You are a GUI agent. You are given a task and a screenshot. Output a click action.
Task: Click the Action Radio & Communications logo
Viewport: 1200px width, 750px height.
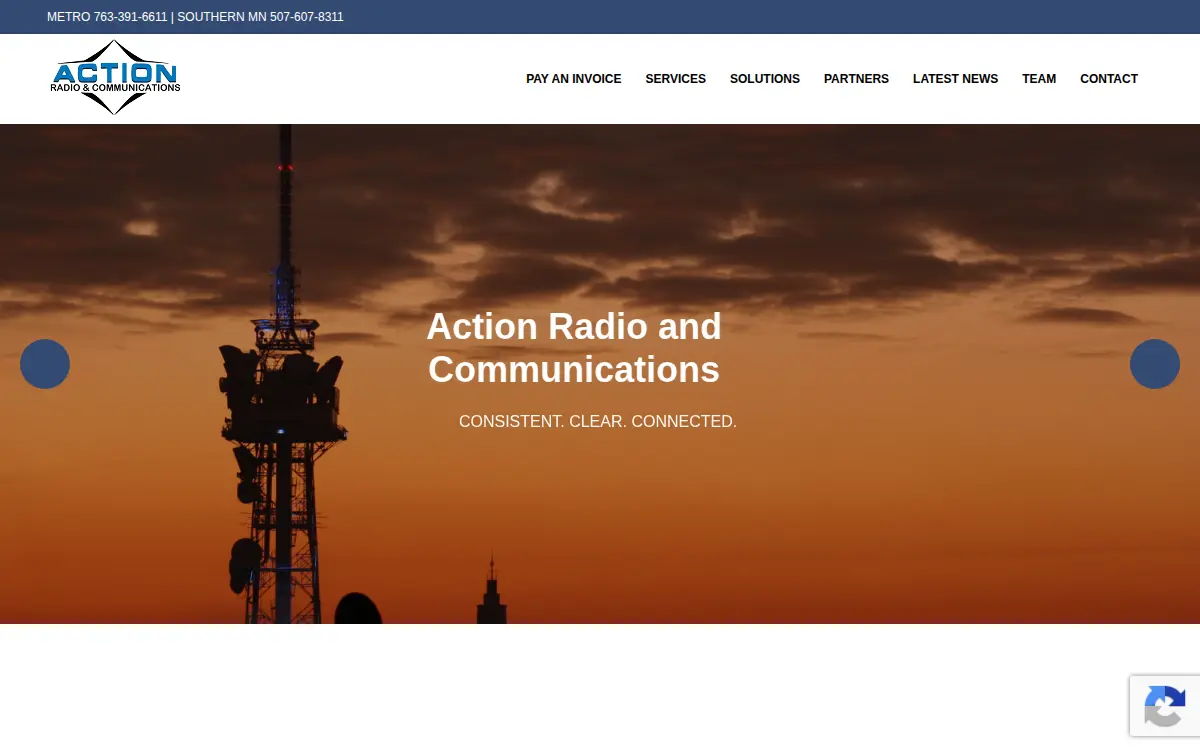click(x=115, y=78)
